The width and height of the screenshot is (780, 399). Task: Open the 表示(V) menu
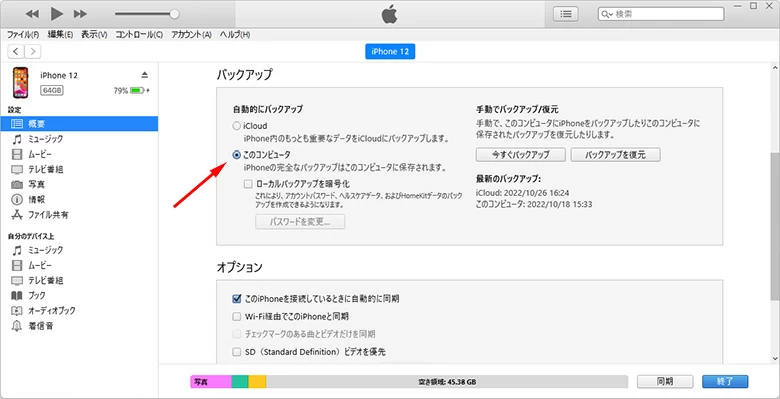[x=94, y=35]
